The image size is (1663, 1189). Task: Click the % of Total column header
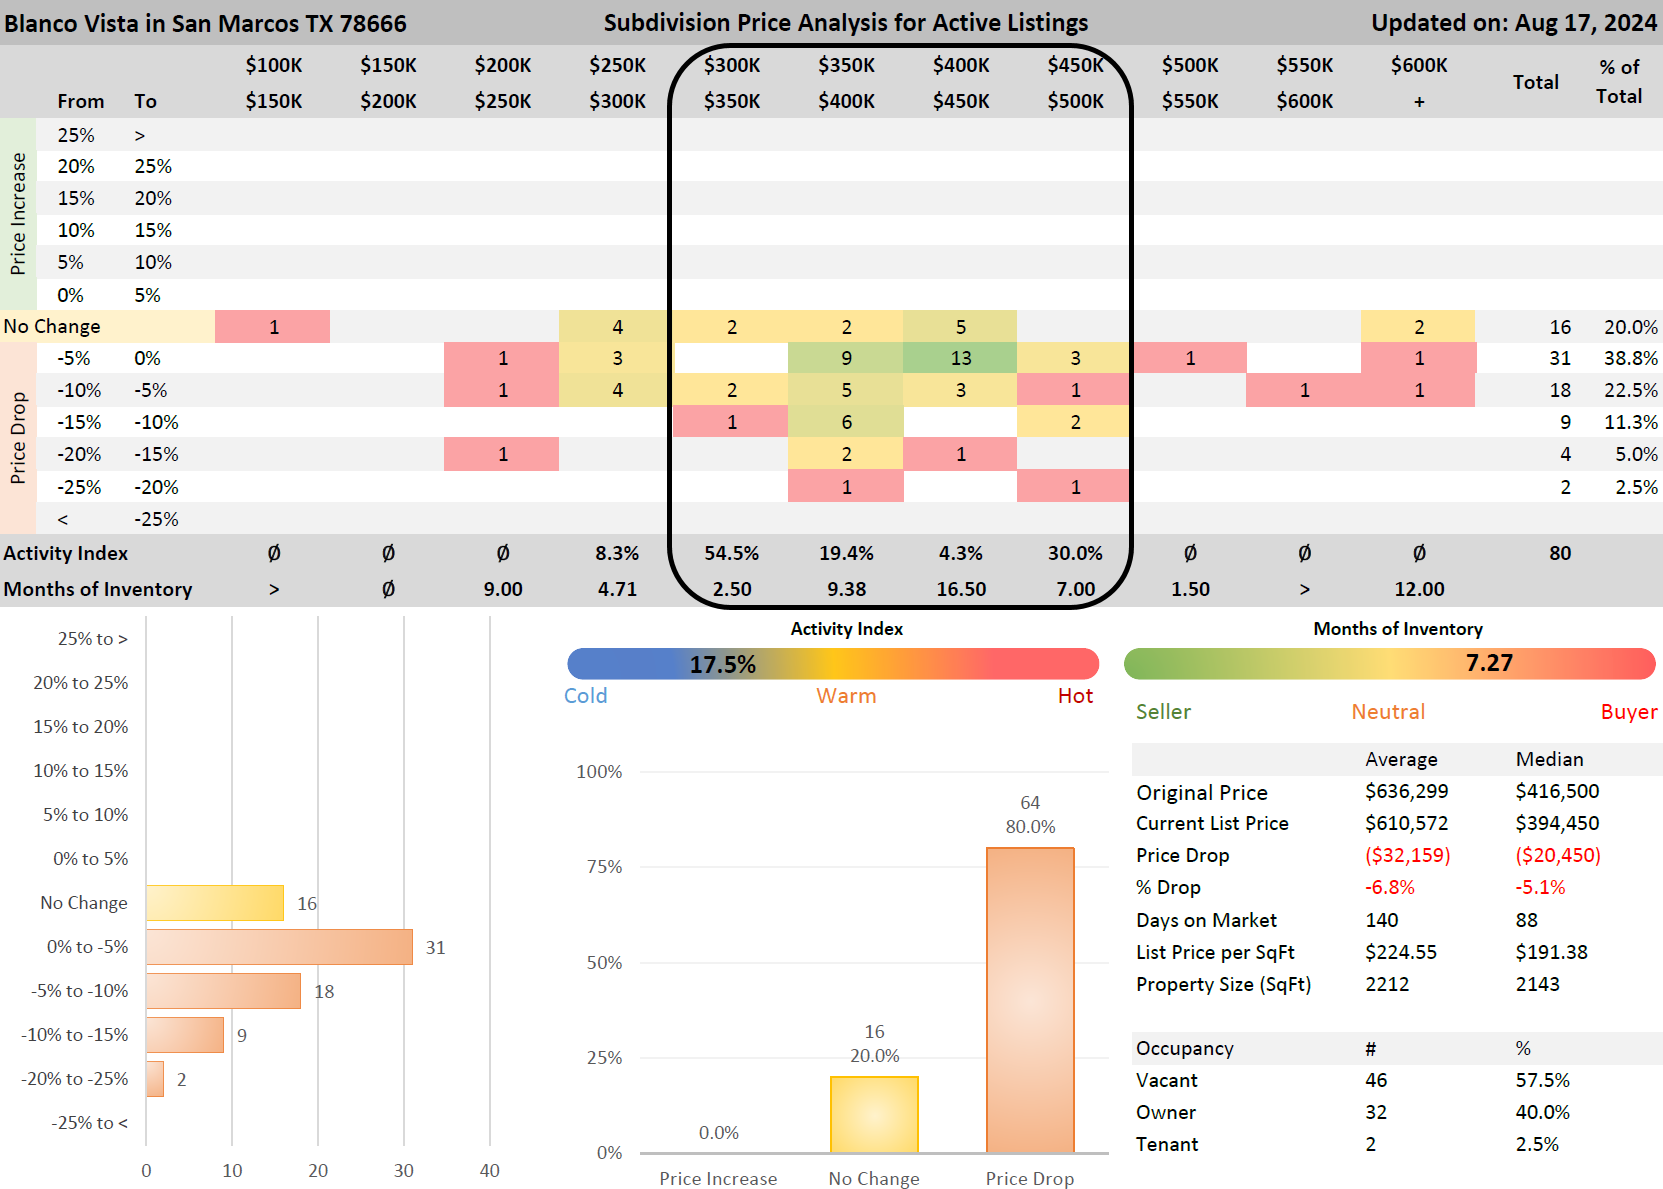[1618, 81]
